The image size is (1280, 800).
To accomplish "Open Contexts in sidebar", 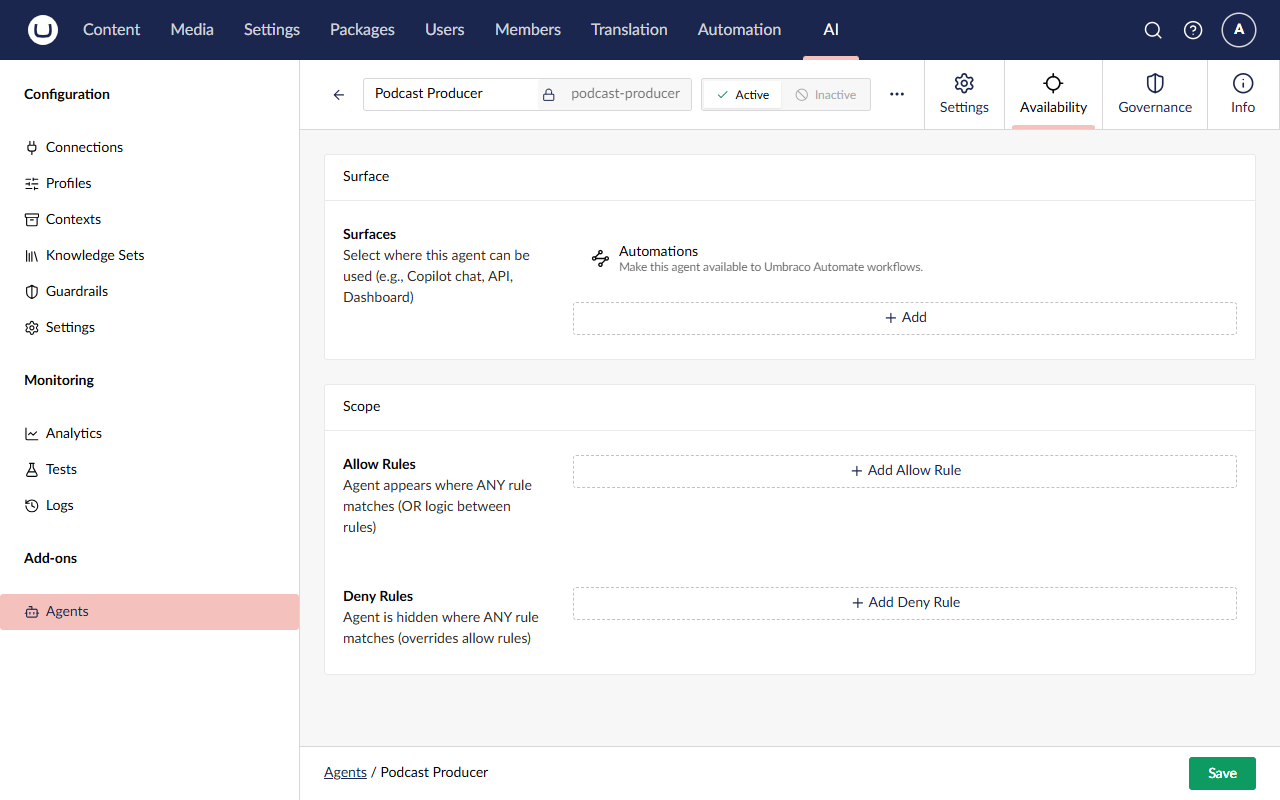I will tap(150, 219).
